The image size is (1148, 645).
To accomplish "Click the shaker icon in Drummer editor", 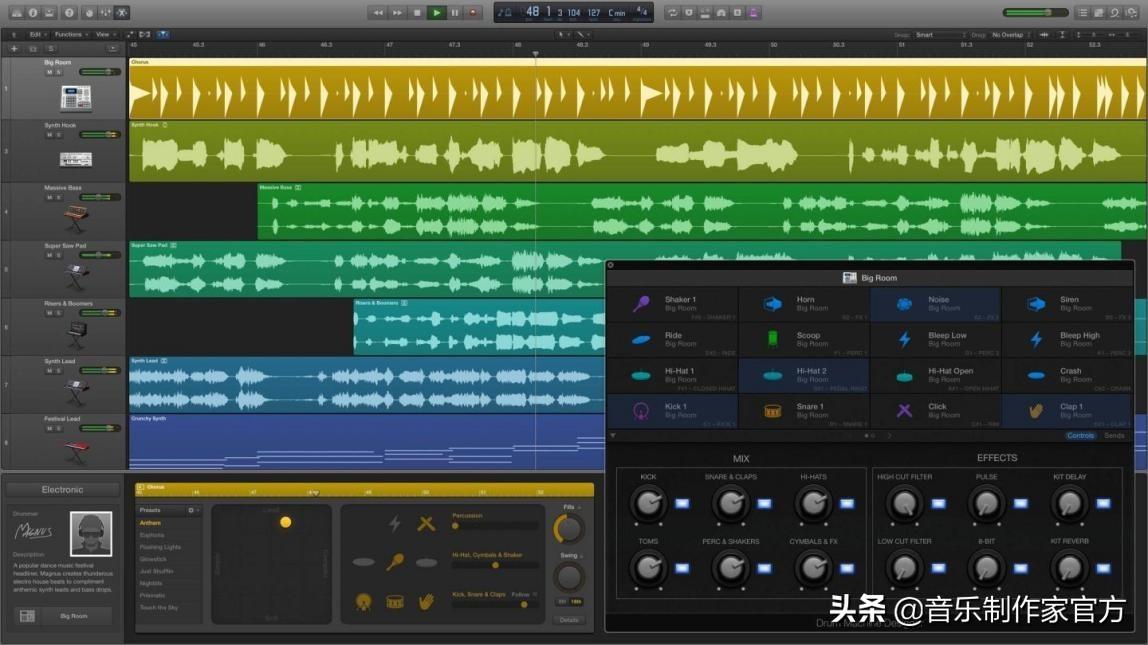I will click(395, 562).
